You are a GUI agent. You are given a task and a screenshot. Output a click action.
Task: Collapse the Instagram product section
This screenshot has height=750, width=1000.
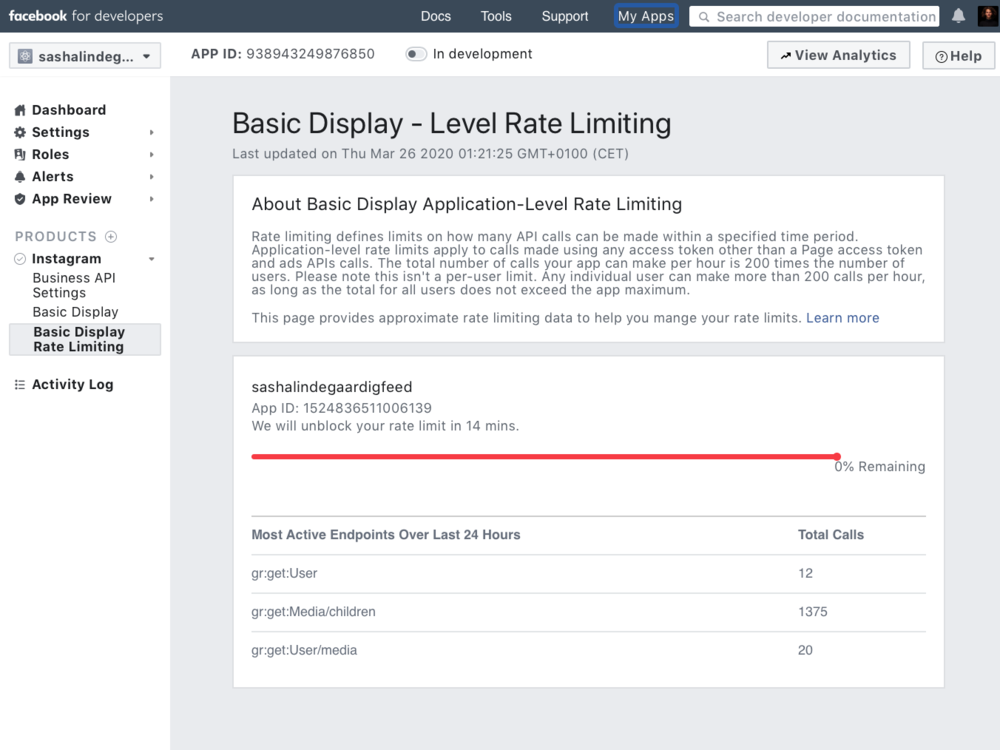[152, 259]
